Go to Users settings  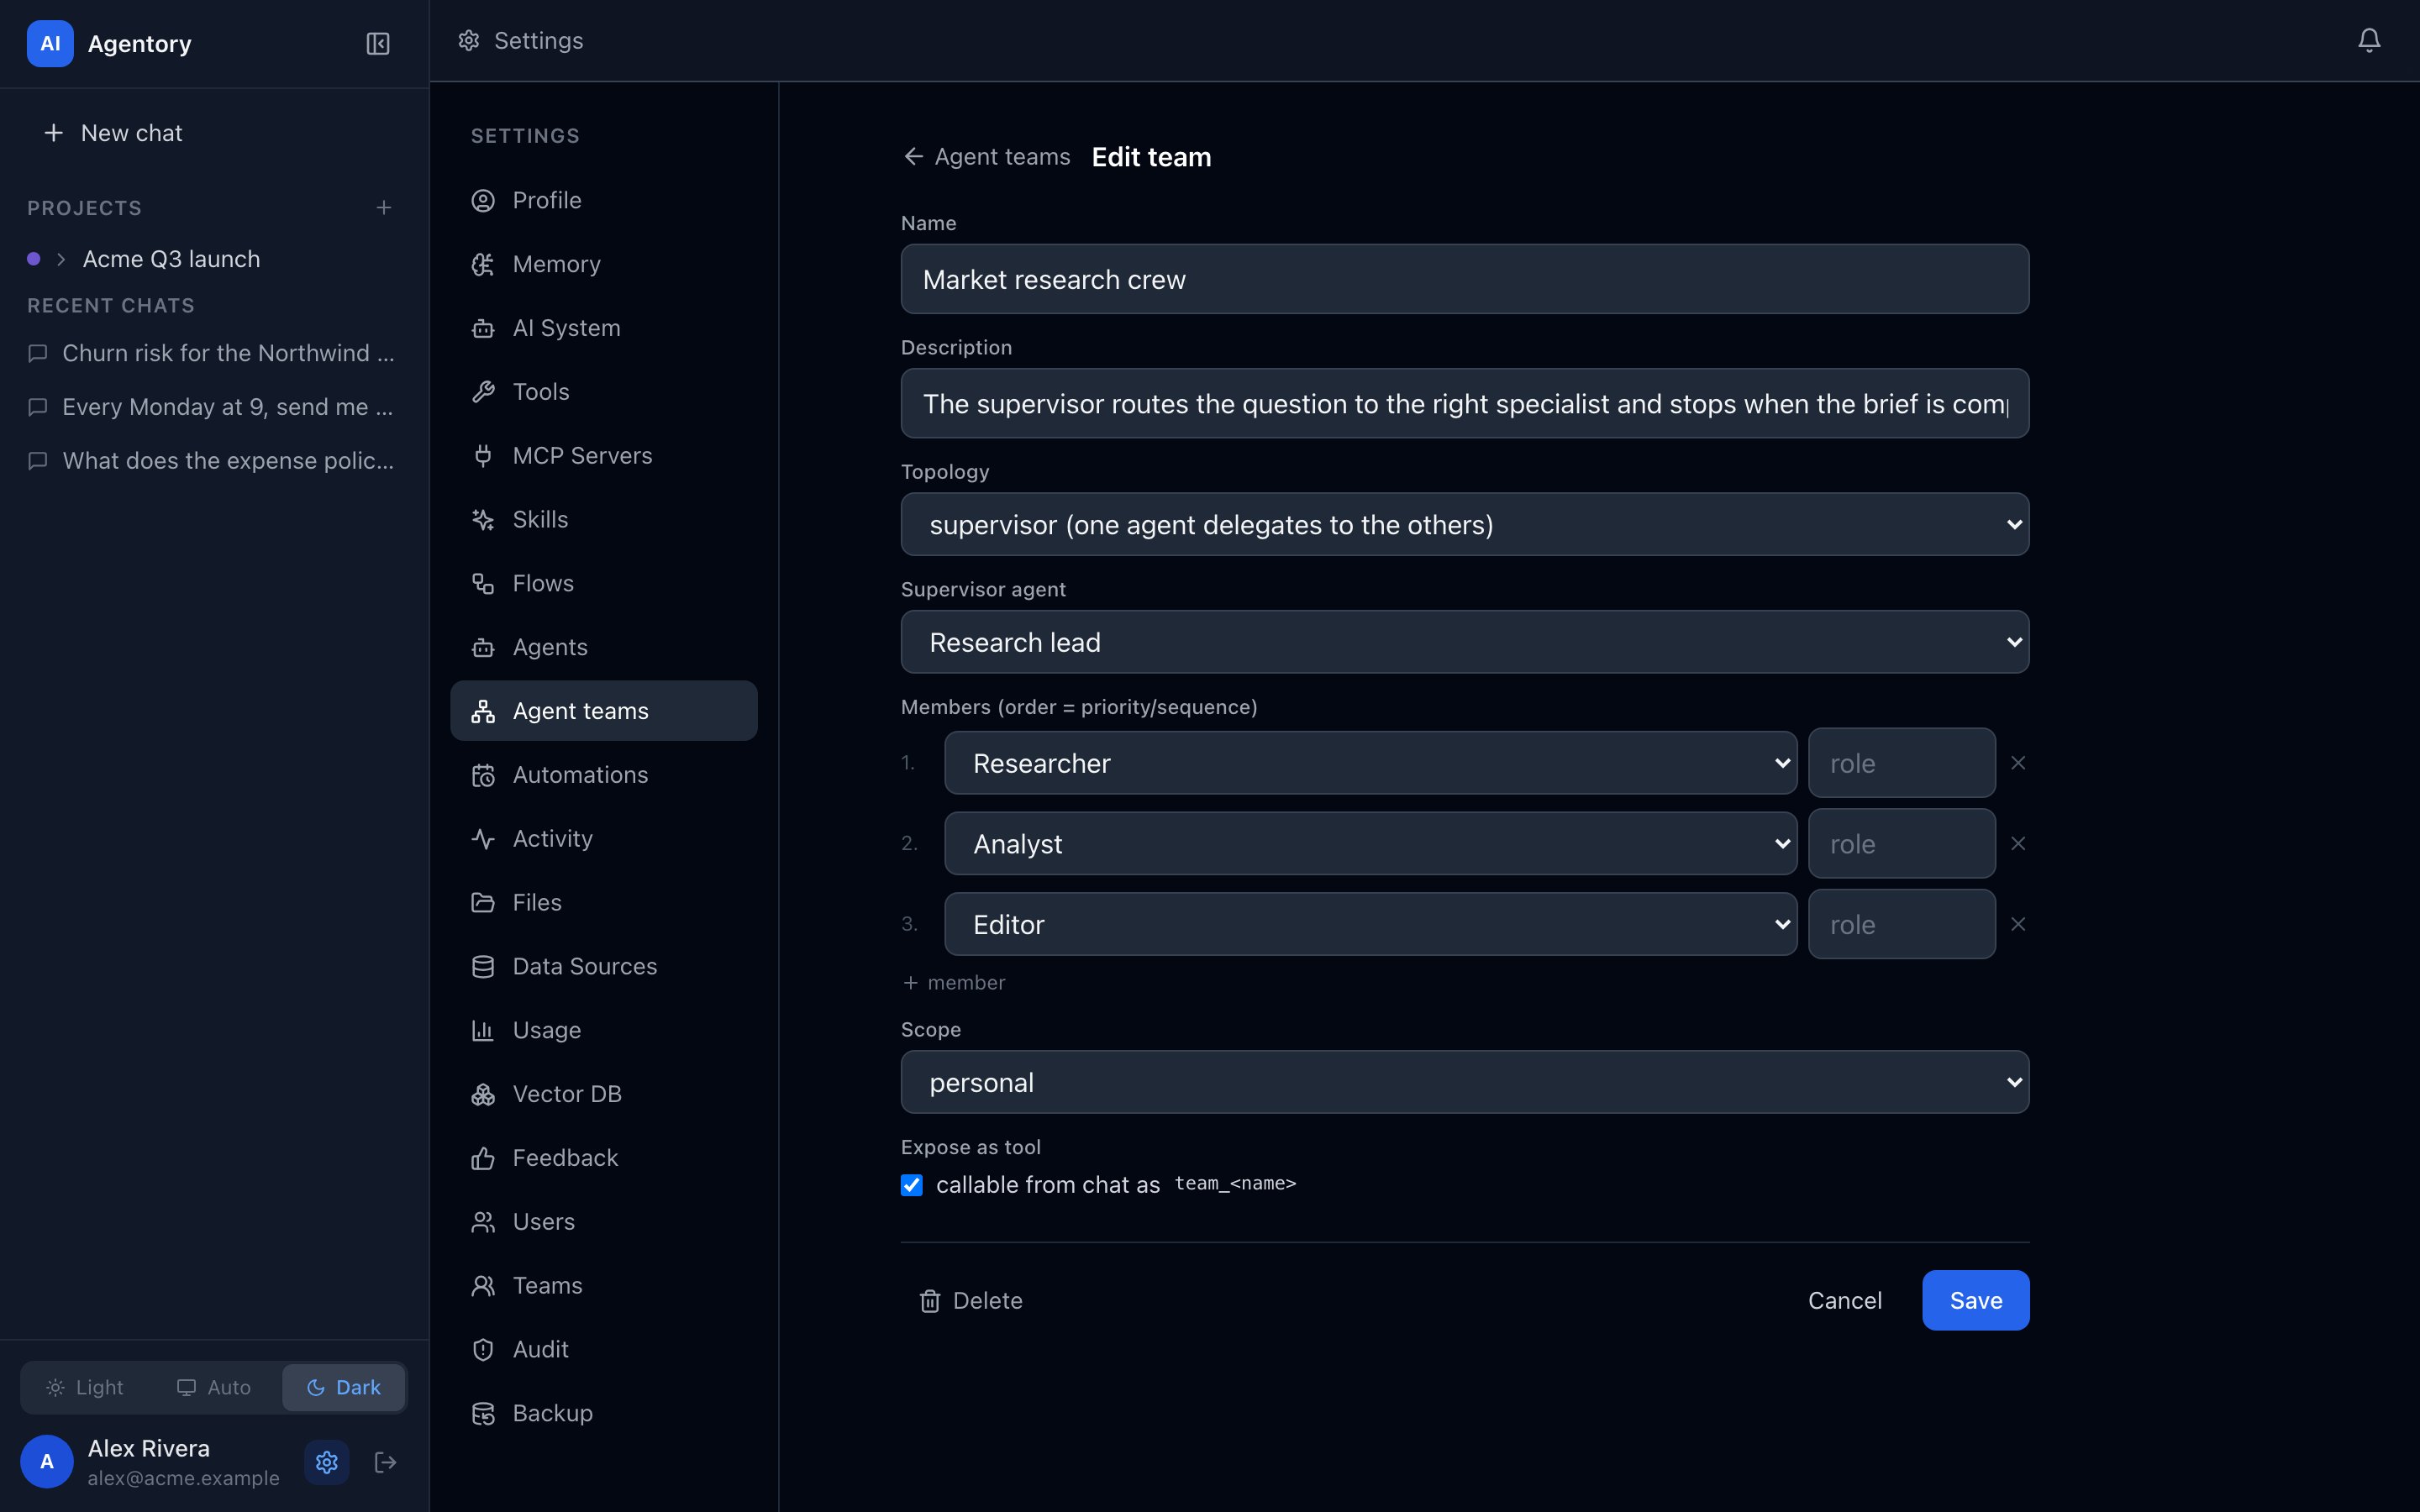click(x=603, y=1222)
